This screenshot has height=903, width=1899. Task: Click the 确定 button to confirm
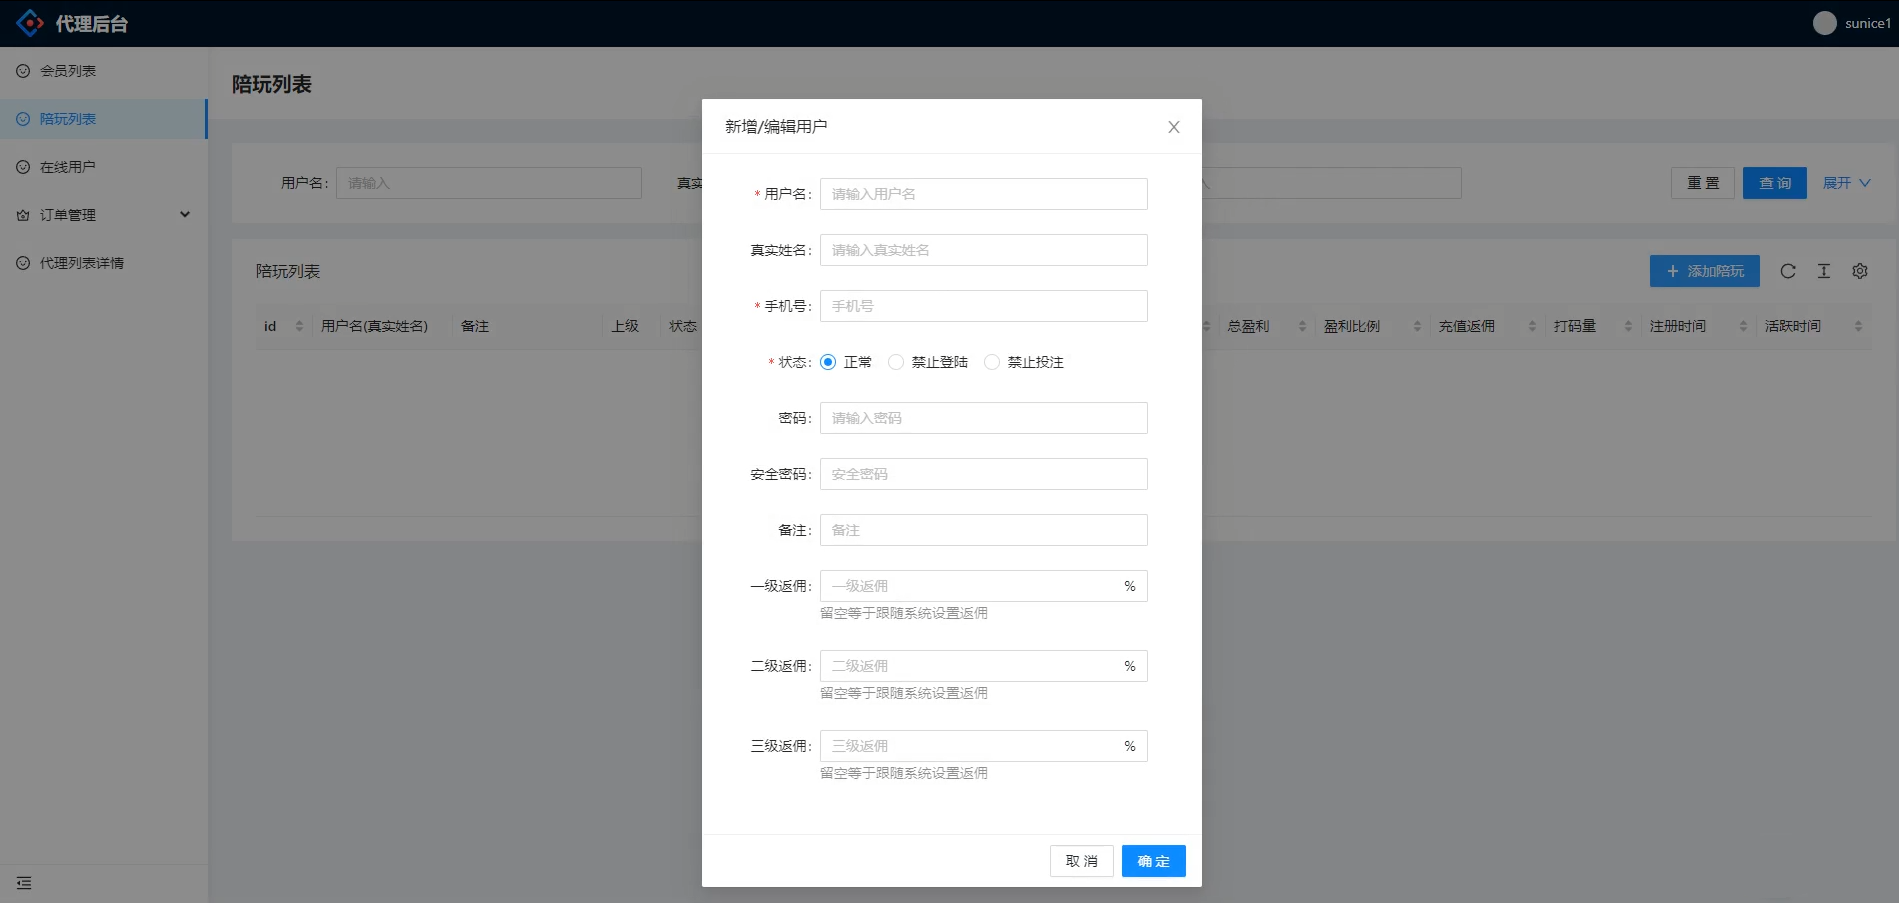pos(1153,861)
